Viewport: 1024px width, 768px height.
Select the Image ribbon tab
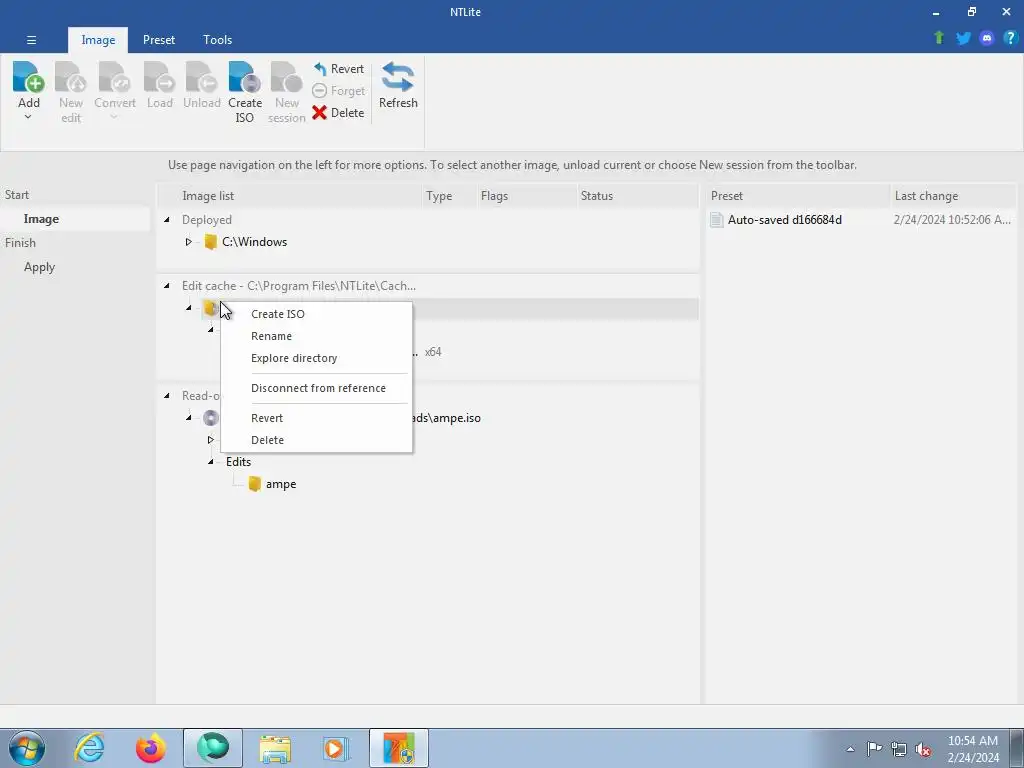point(98,40)
